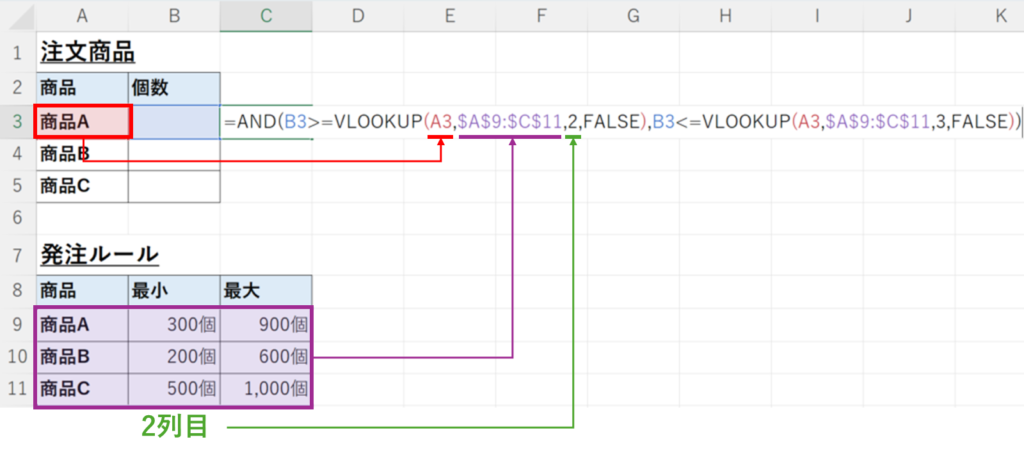
Task: Click the 最小 header cell
Action: tap(174, 291)
